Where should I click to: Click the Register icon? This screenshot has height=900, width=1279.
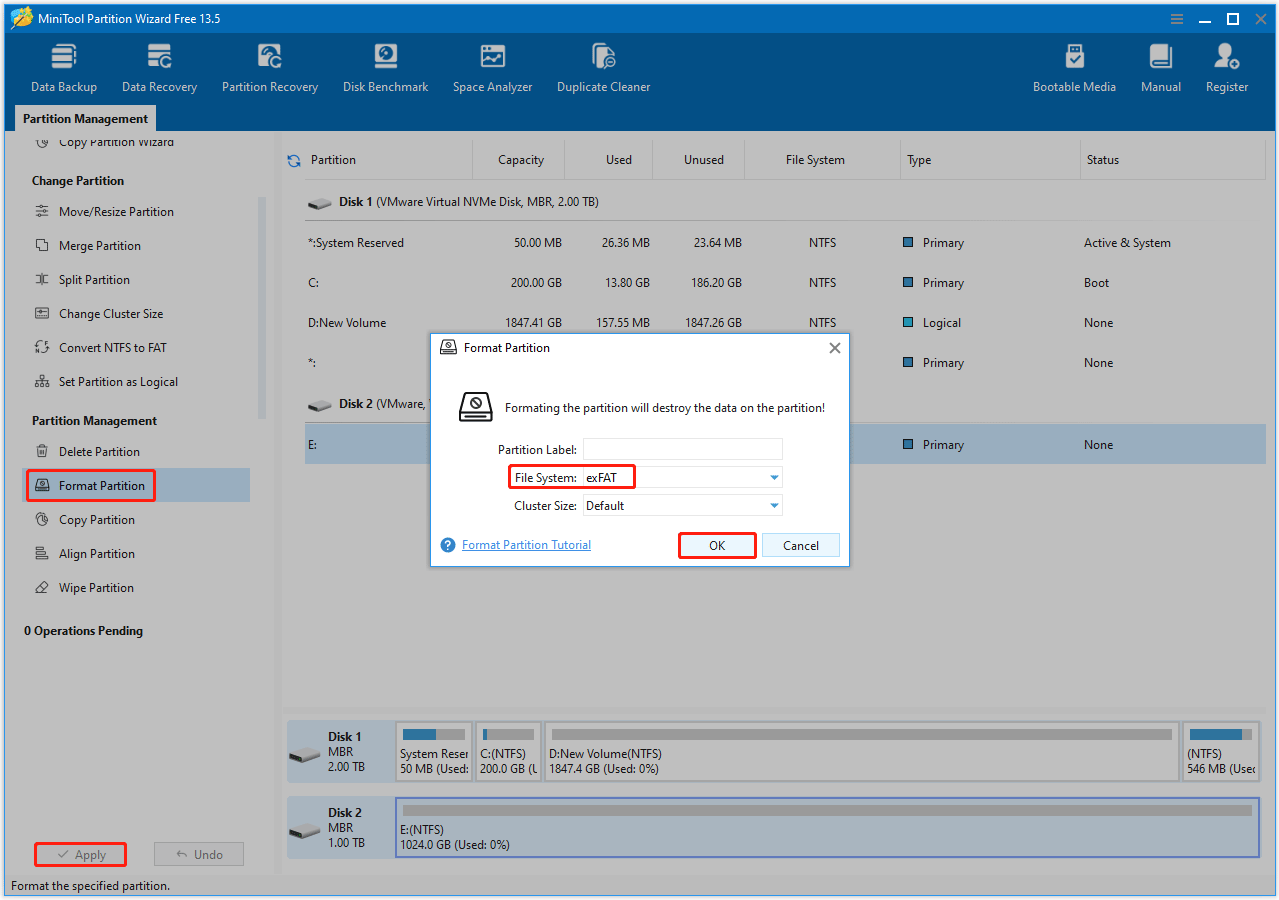tap(1226, 66)
